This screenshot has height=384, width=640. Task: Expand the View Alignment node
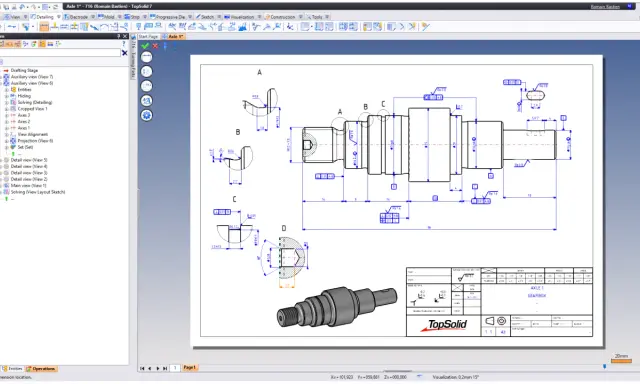[x=7, y=134]
